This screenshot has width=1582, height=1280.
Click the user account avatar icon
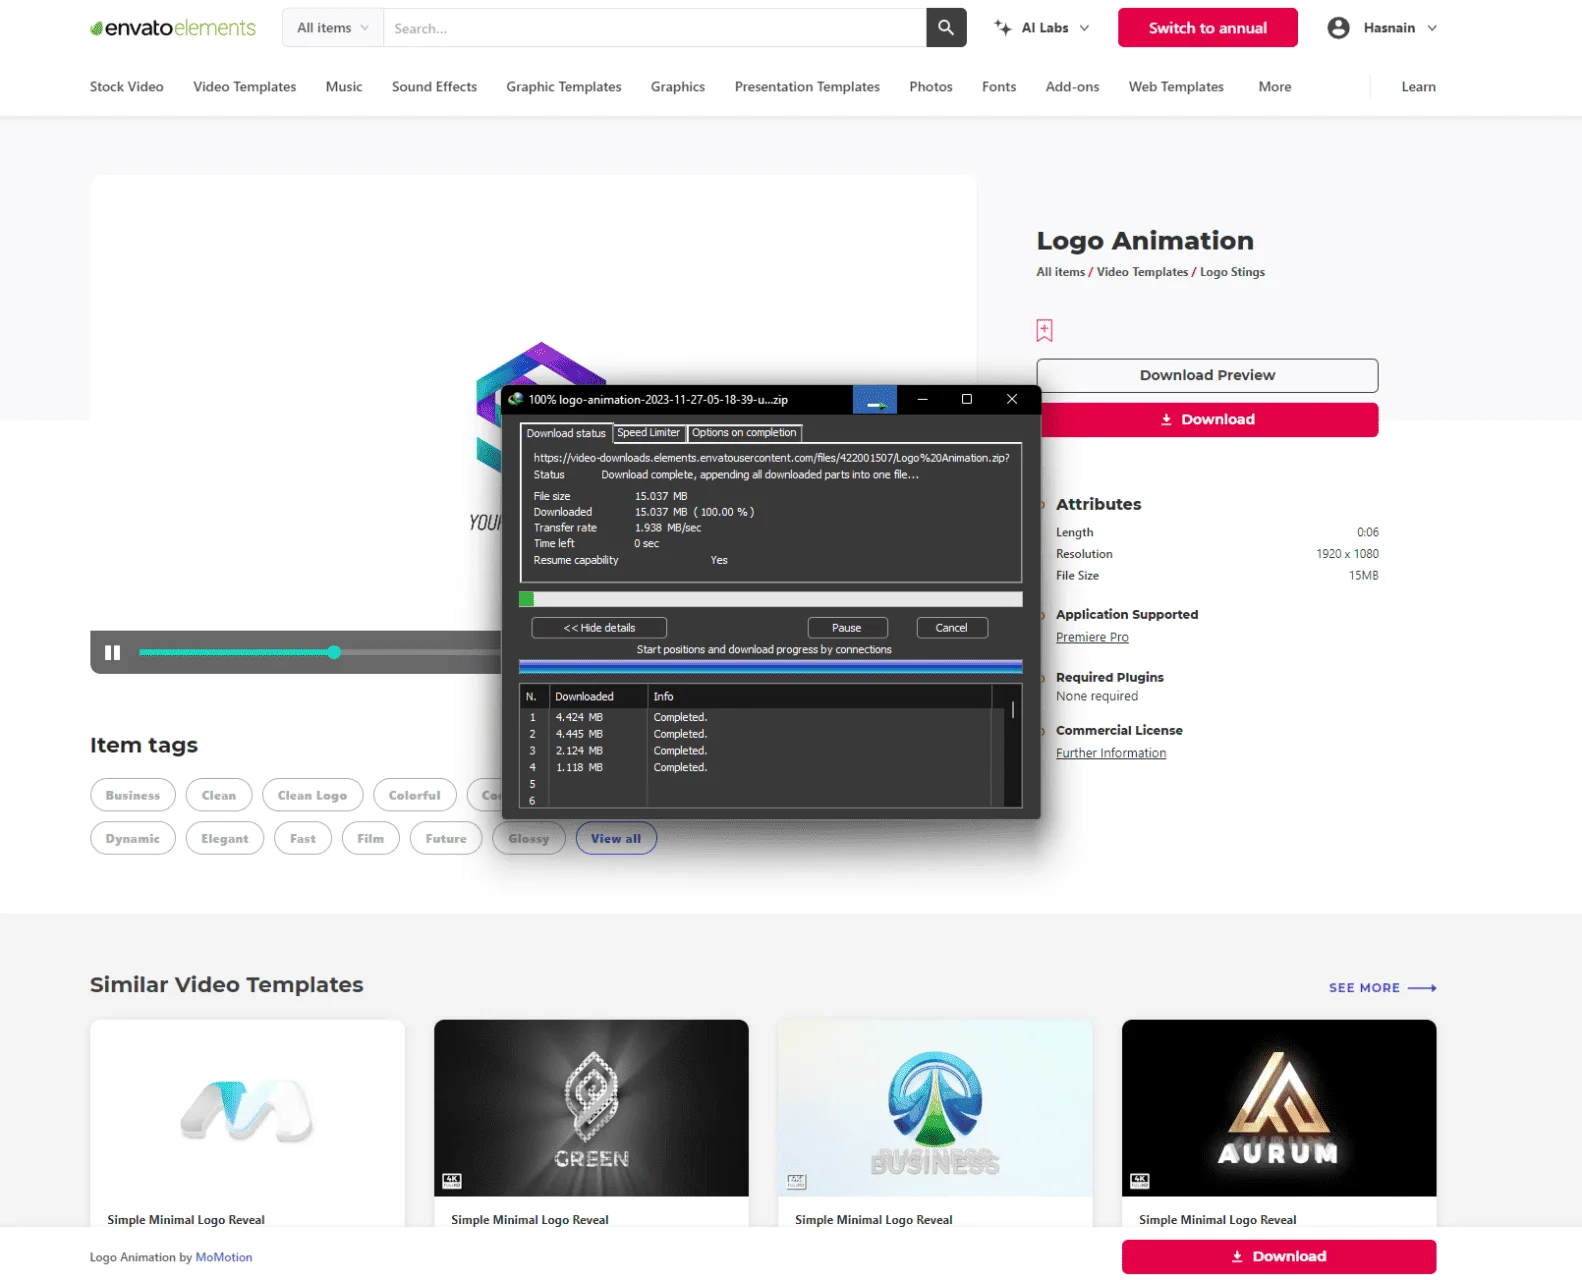(1338, 28)
